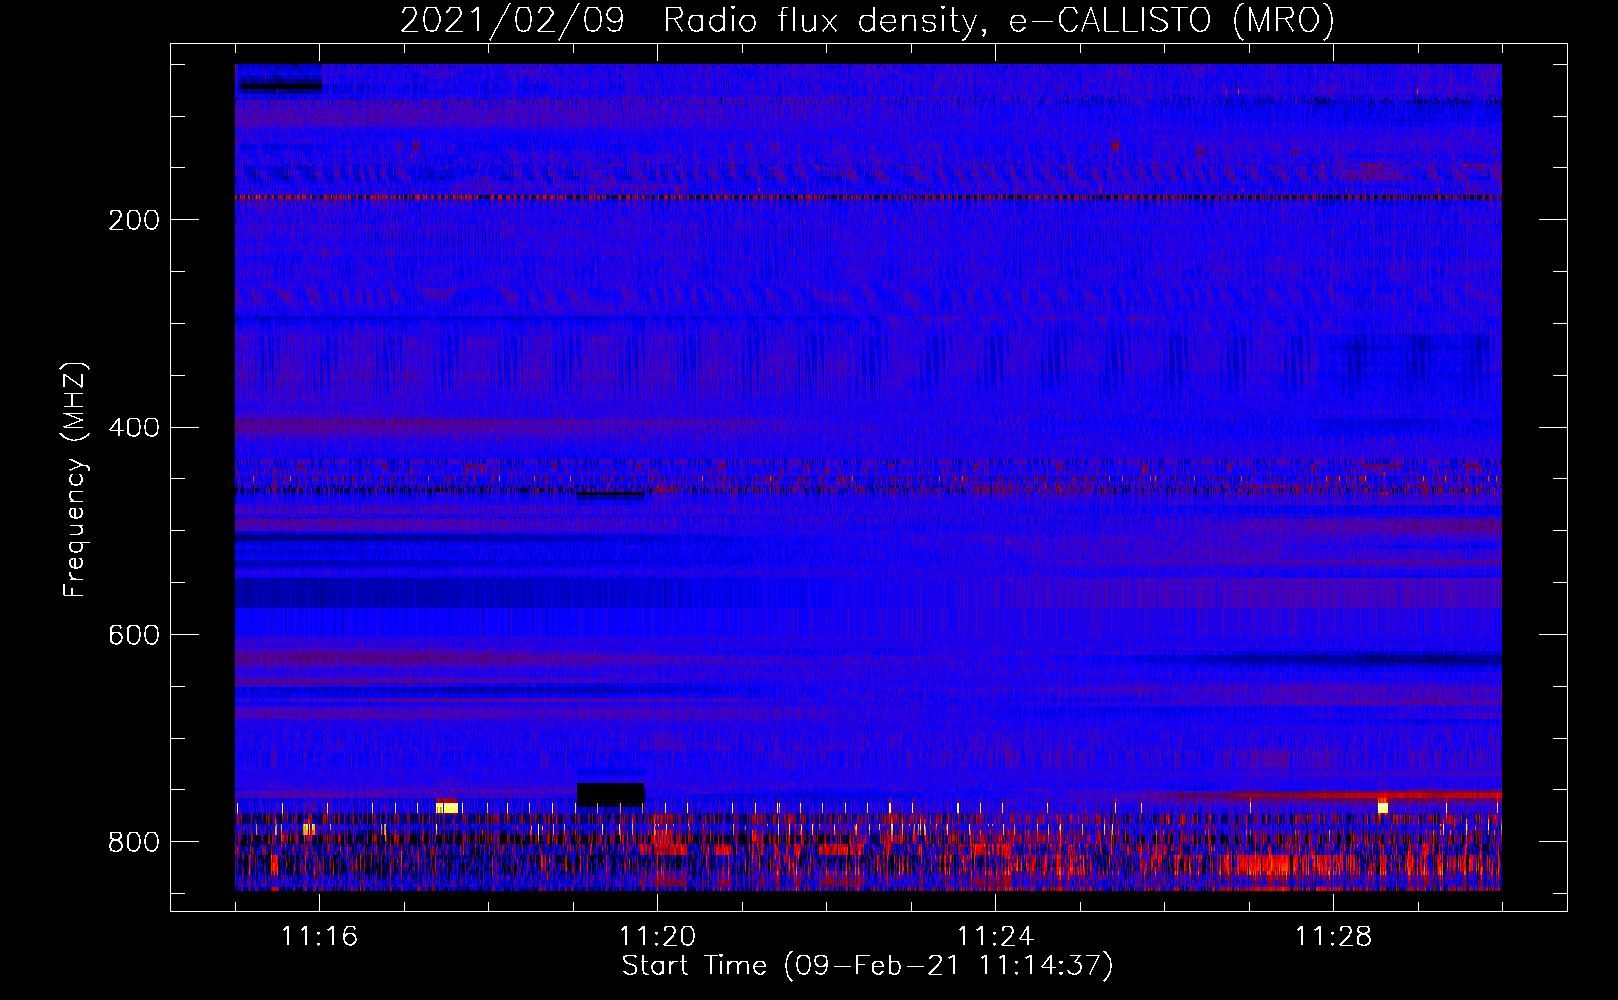Click the 'Frequency (MHZ)' axis label

75,480
